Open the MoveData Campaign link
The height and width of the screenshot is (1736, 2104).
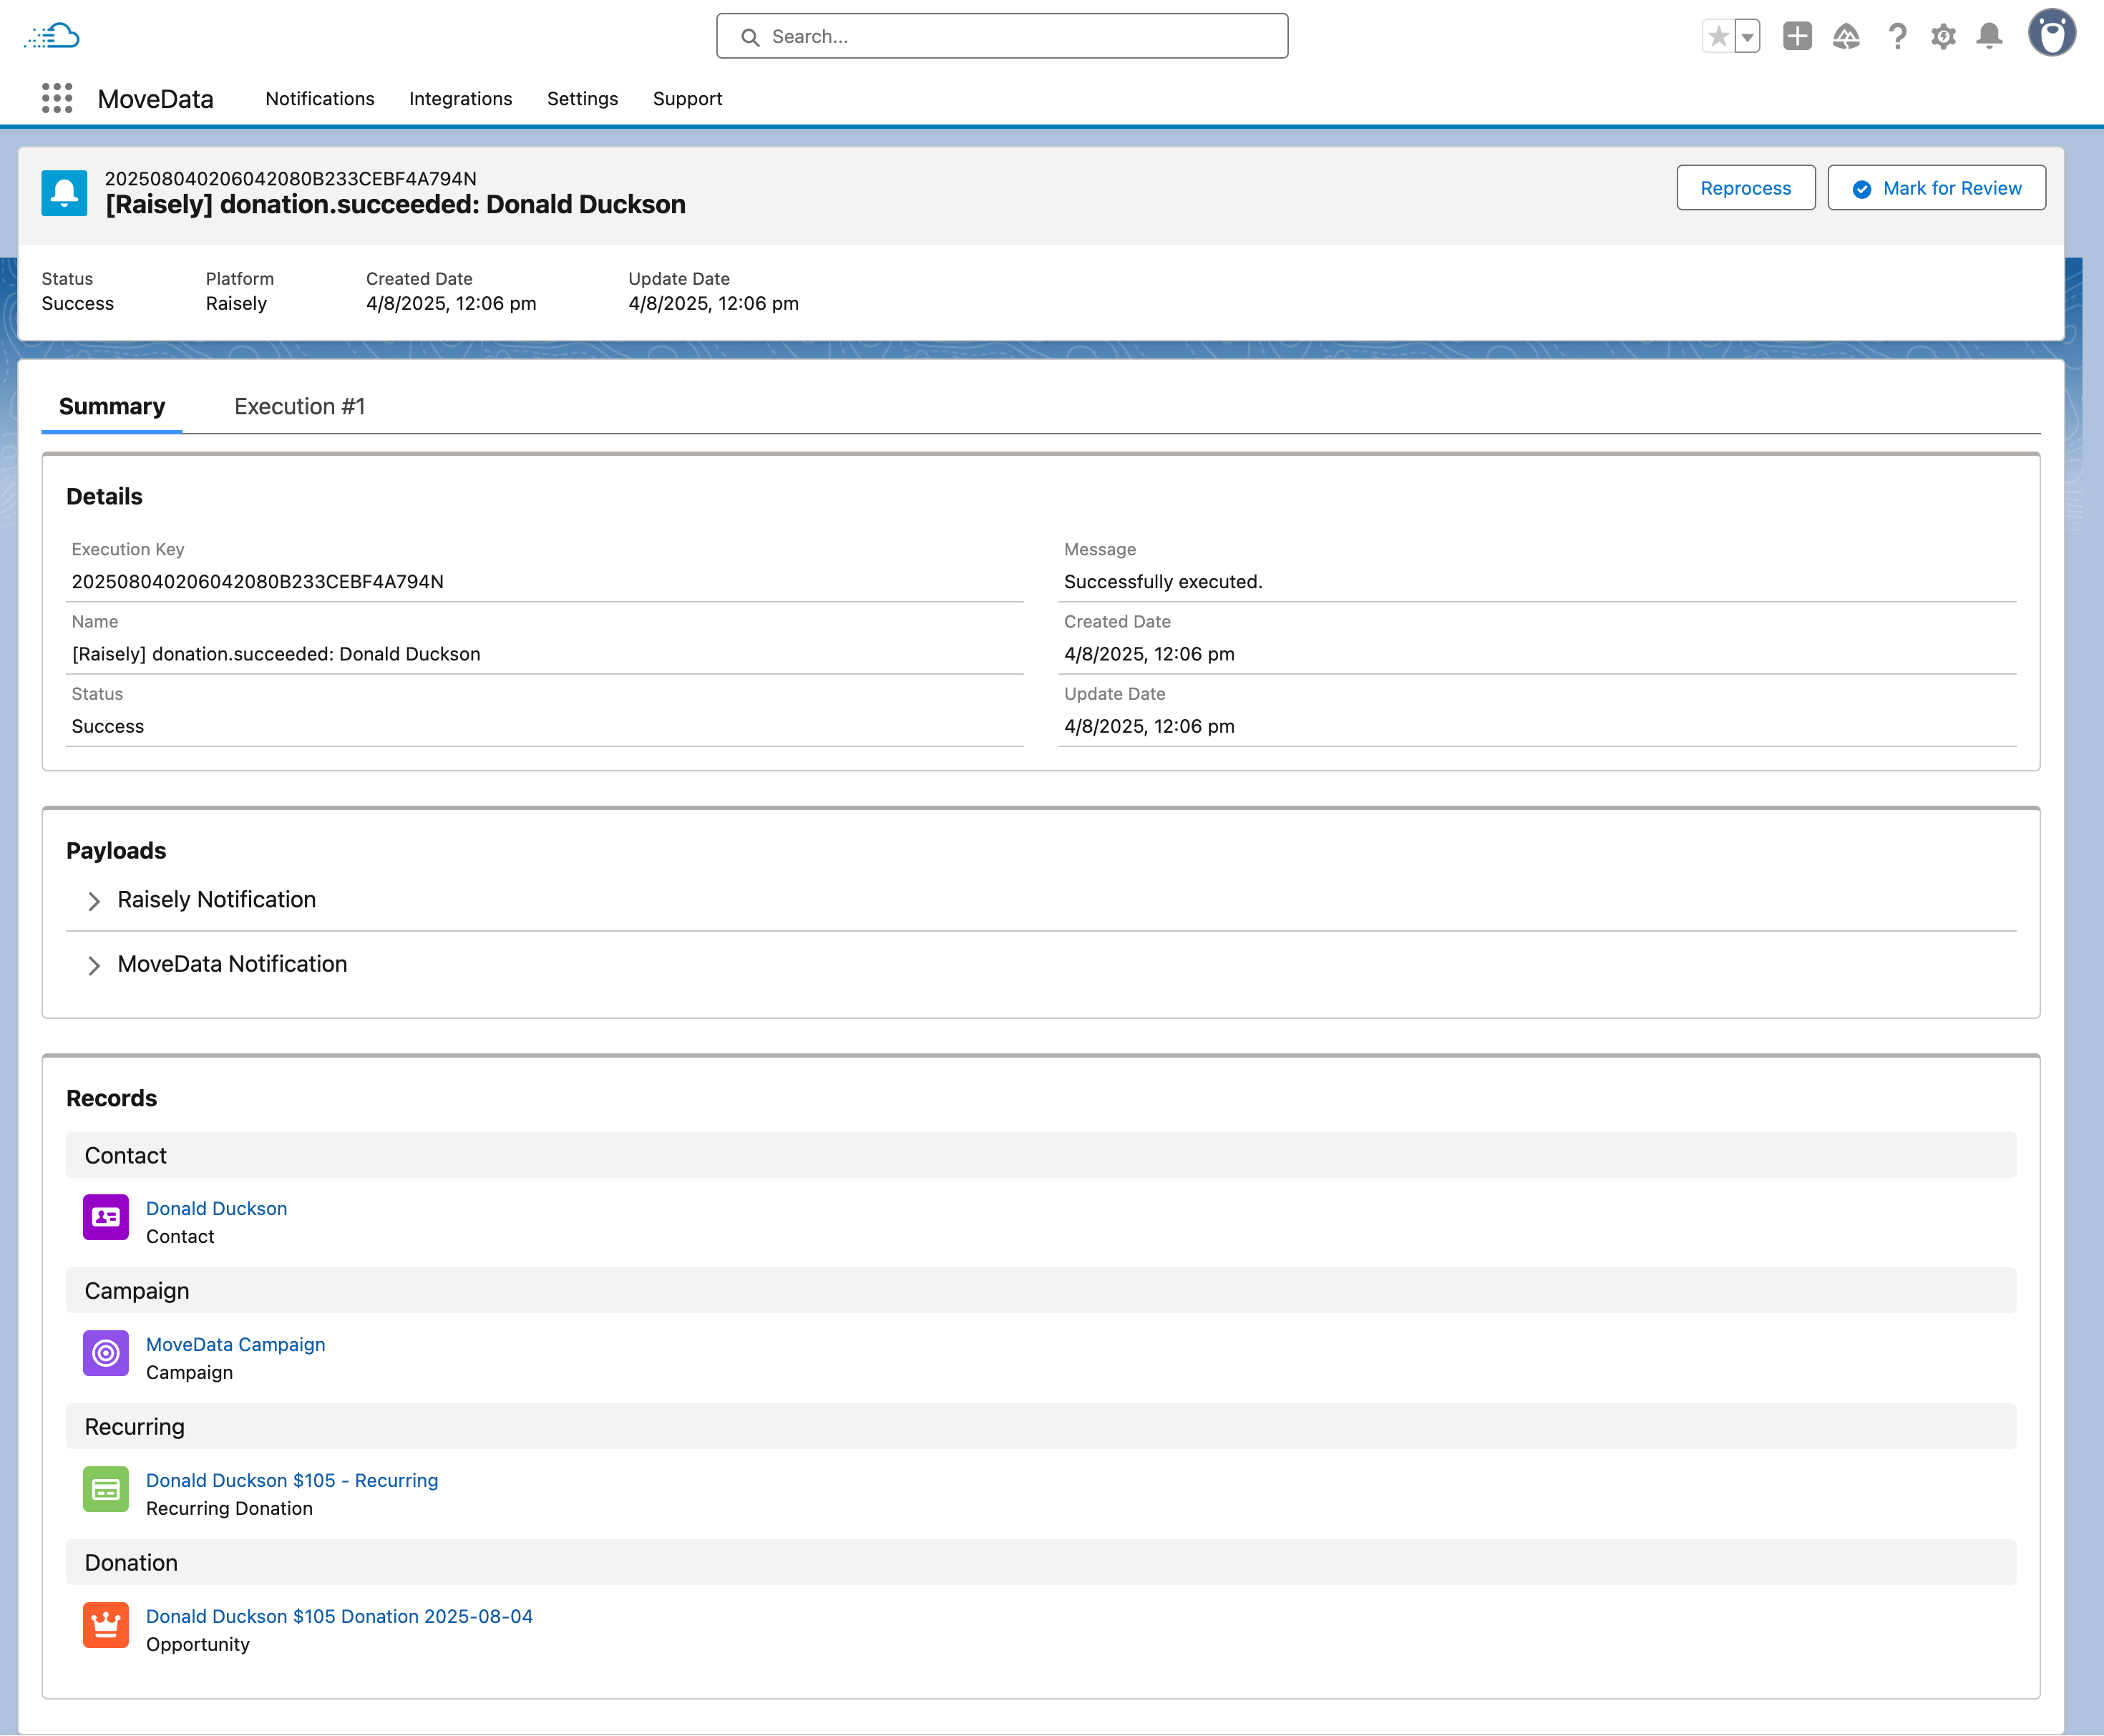point(235,1344)
